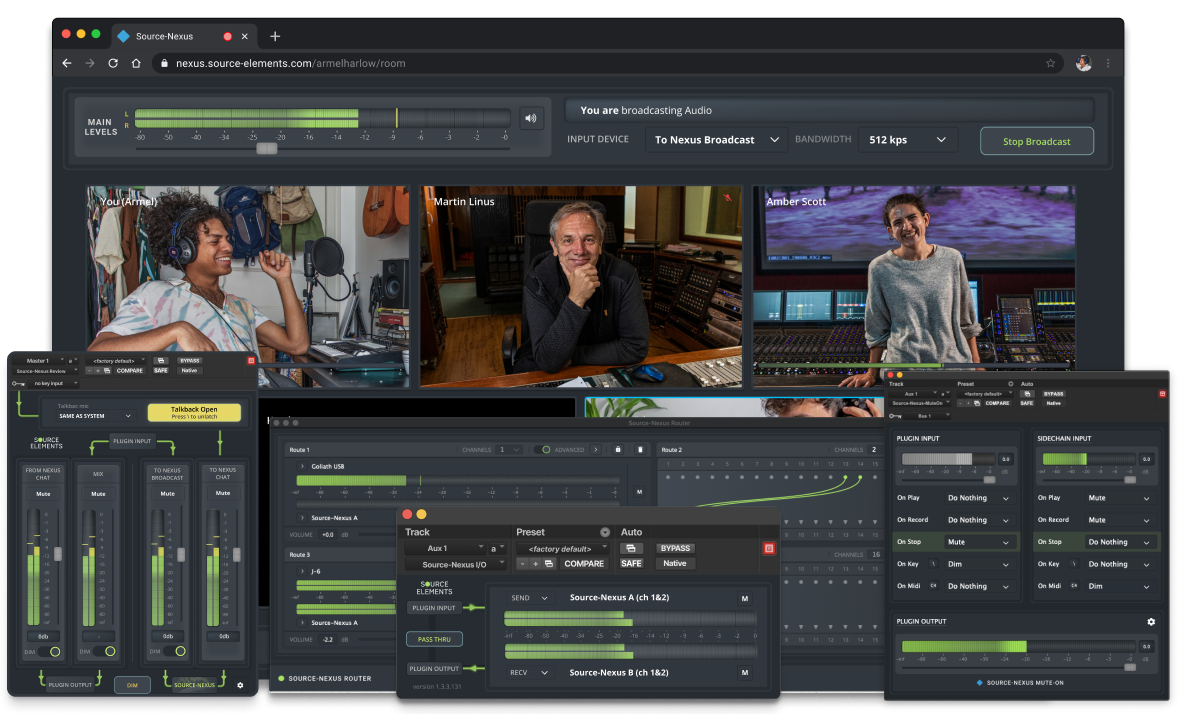This screenshot has height=714, width=1181.
Task: Open settings gear in Source-Nexus Review plugin
Action: click(x=240, y=685)
